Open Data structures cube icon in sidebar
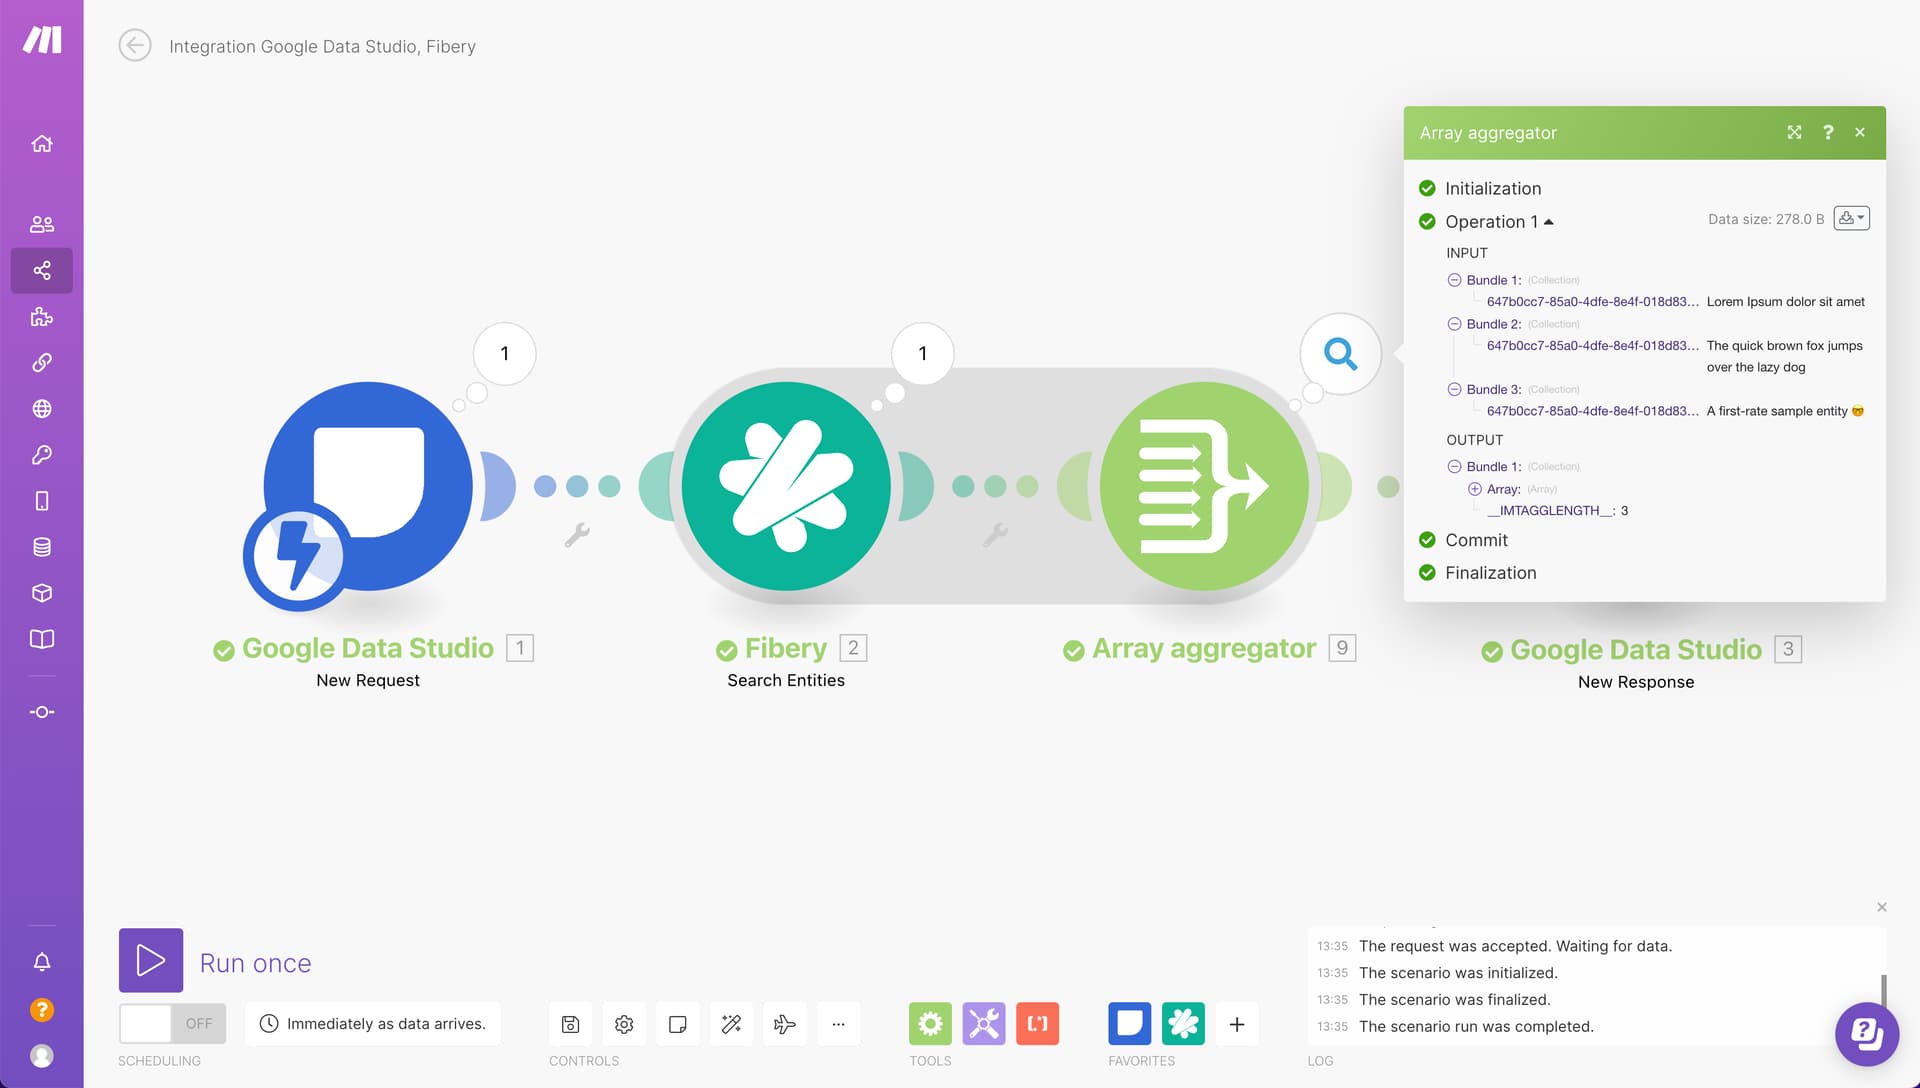1920x1088 pixels. point(42,593)
